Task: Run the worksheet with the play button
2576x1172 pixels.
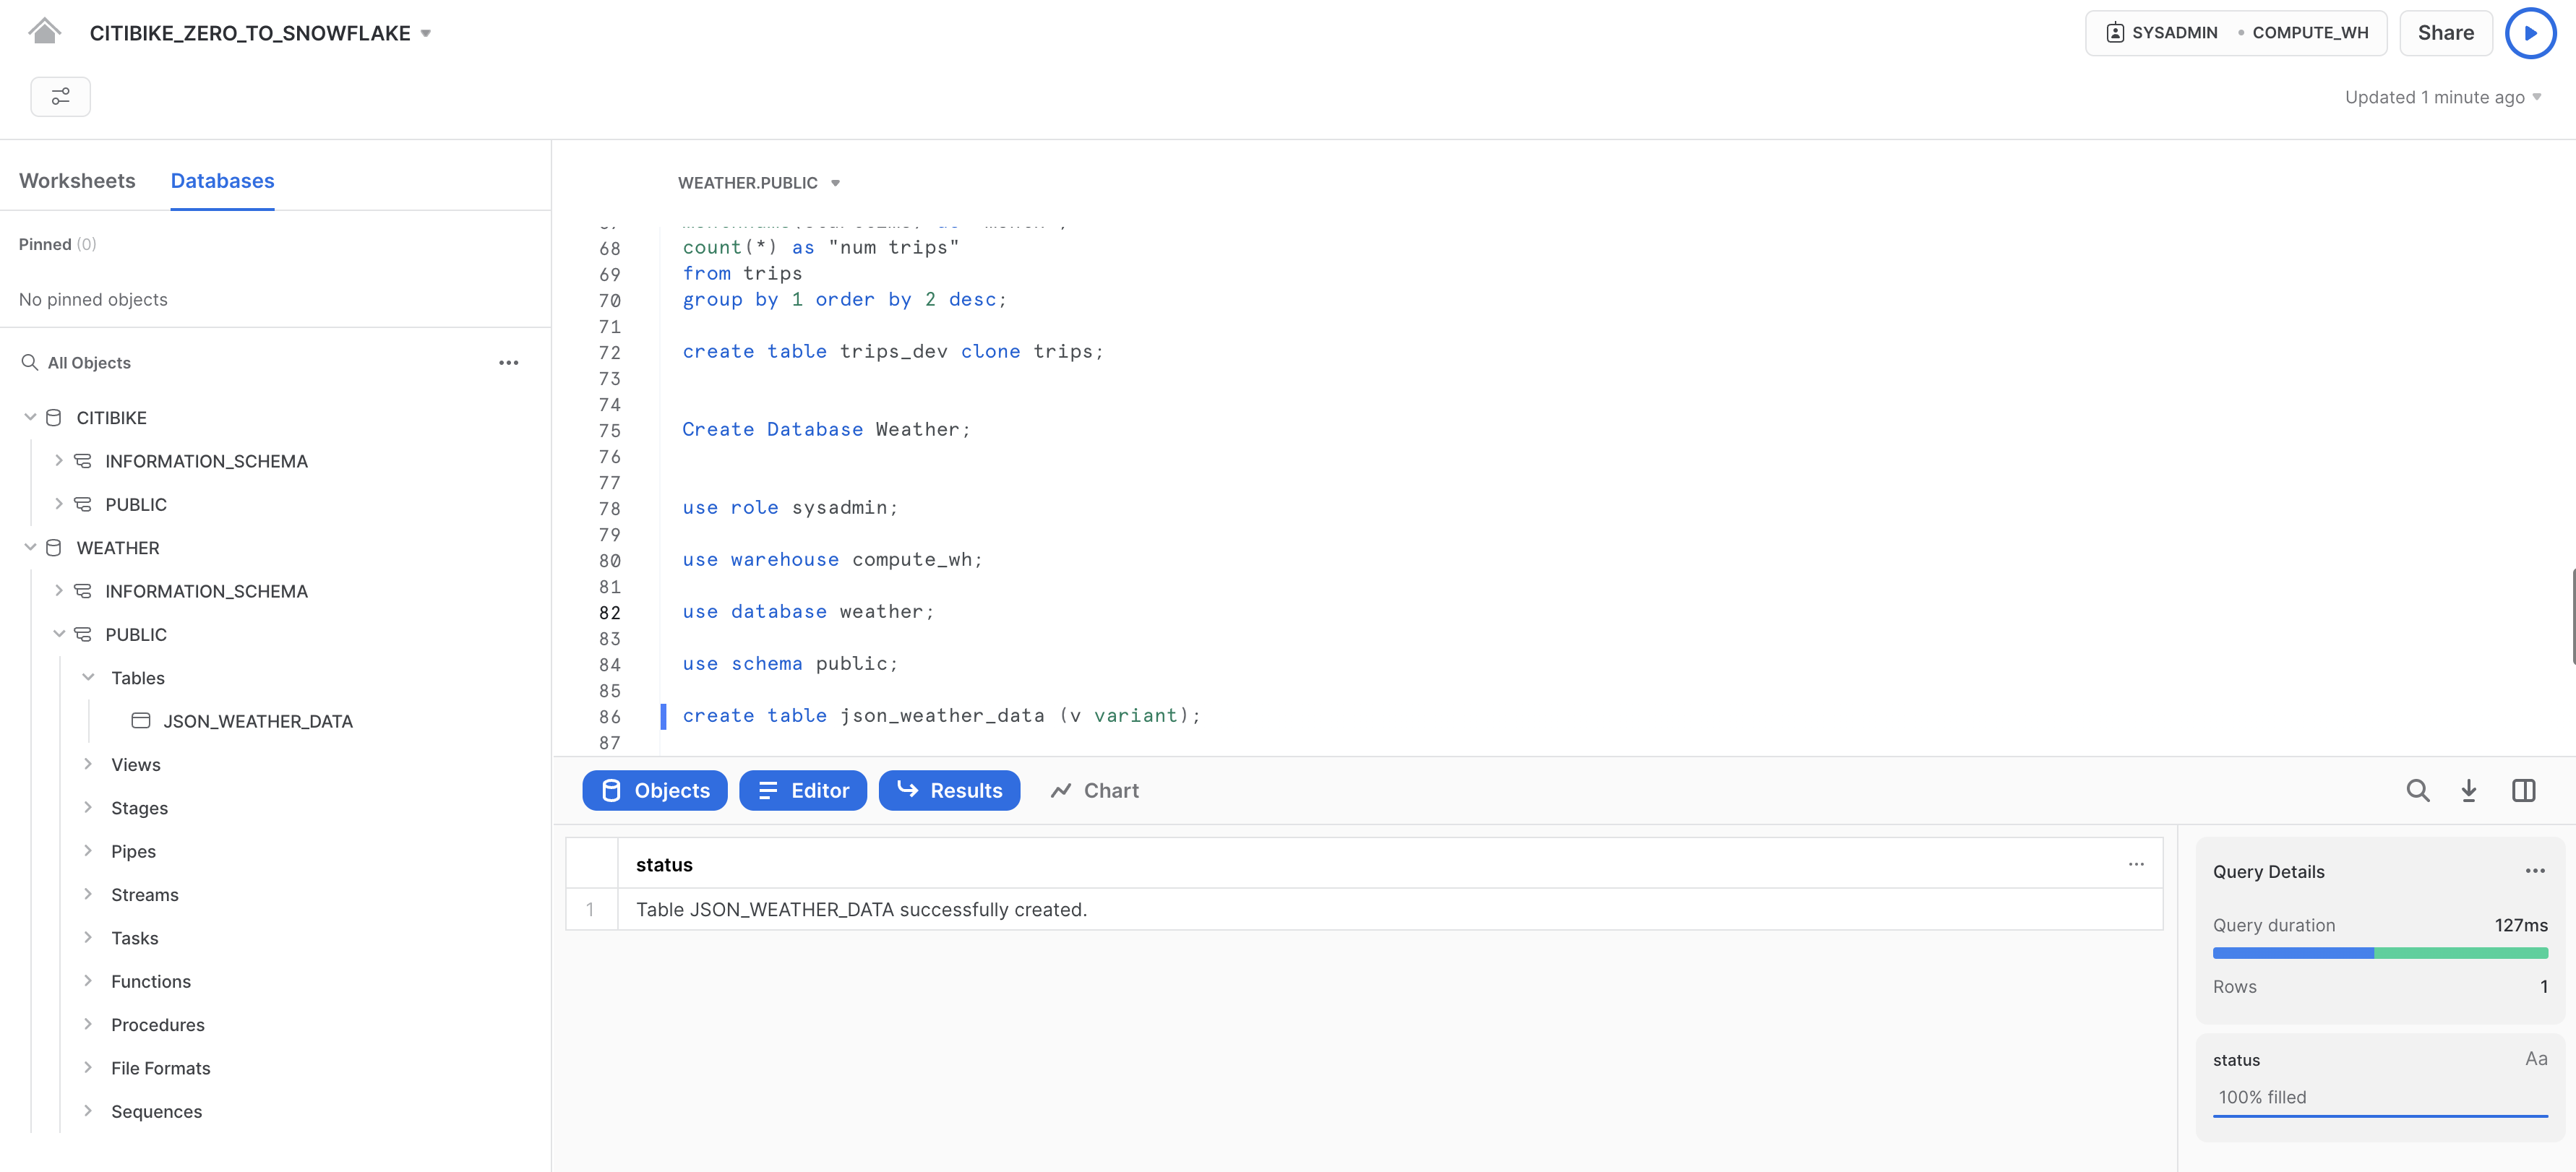Action: (x=2530, y=33)
